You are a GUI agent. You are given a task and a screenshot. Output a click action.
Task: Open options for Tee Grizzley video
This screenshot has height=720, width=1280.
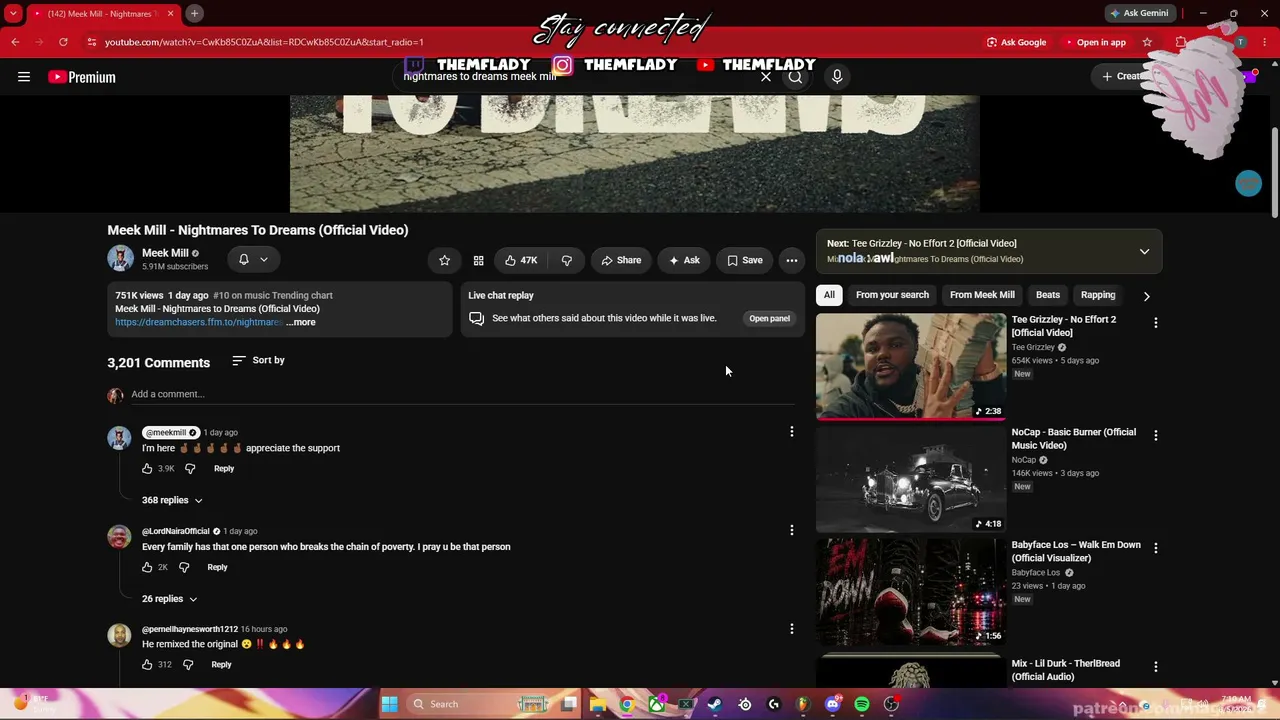(1156, 323)
